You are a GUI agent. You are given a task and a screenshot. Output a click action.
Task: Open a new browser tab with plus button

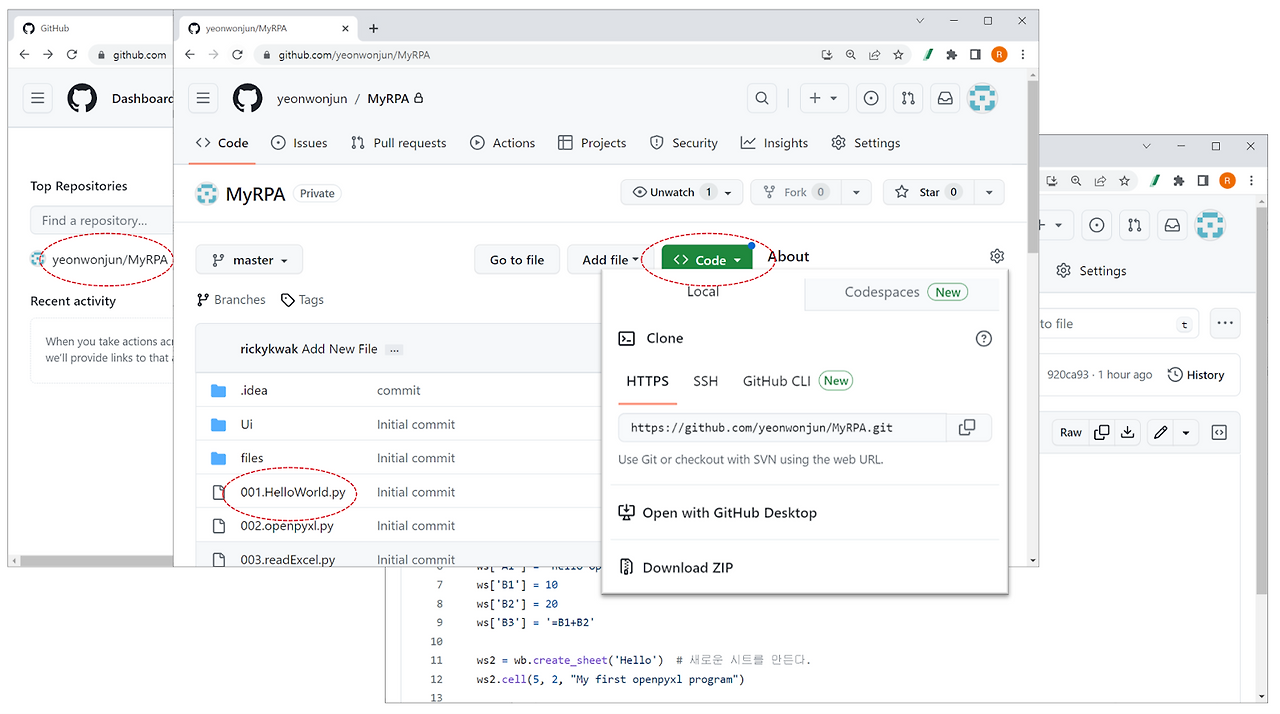(x=374, y=28)
